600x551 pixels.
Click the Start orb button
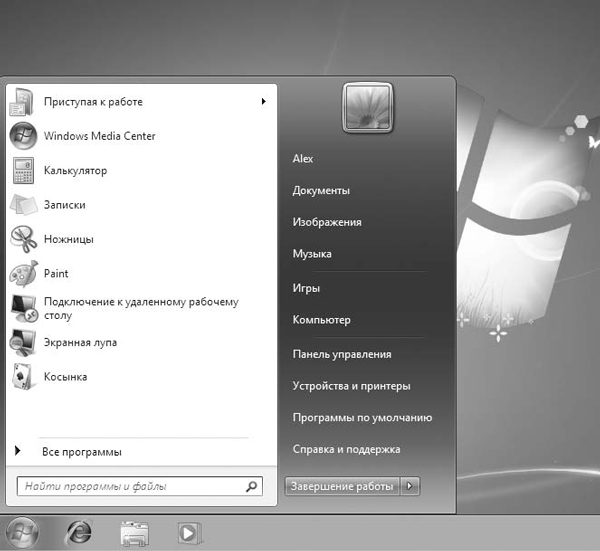[x=22, y=533]
